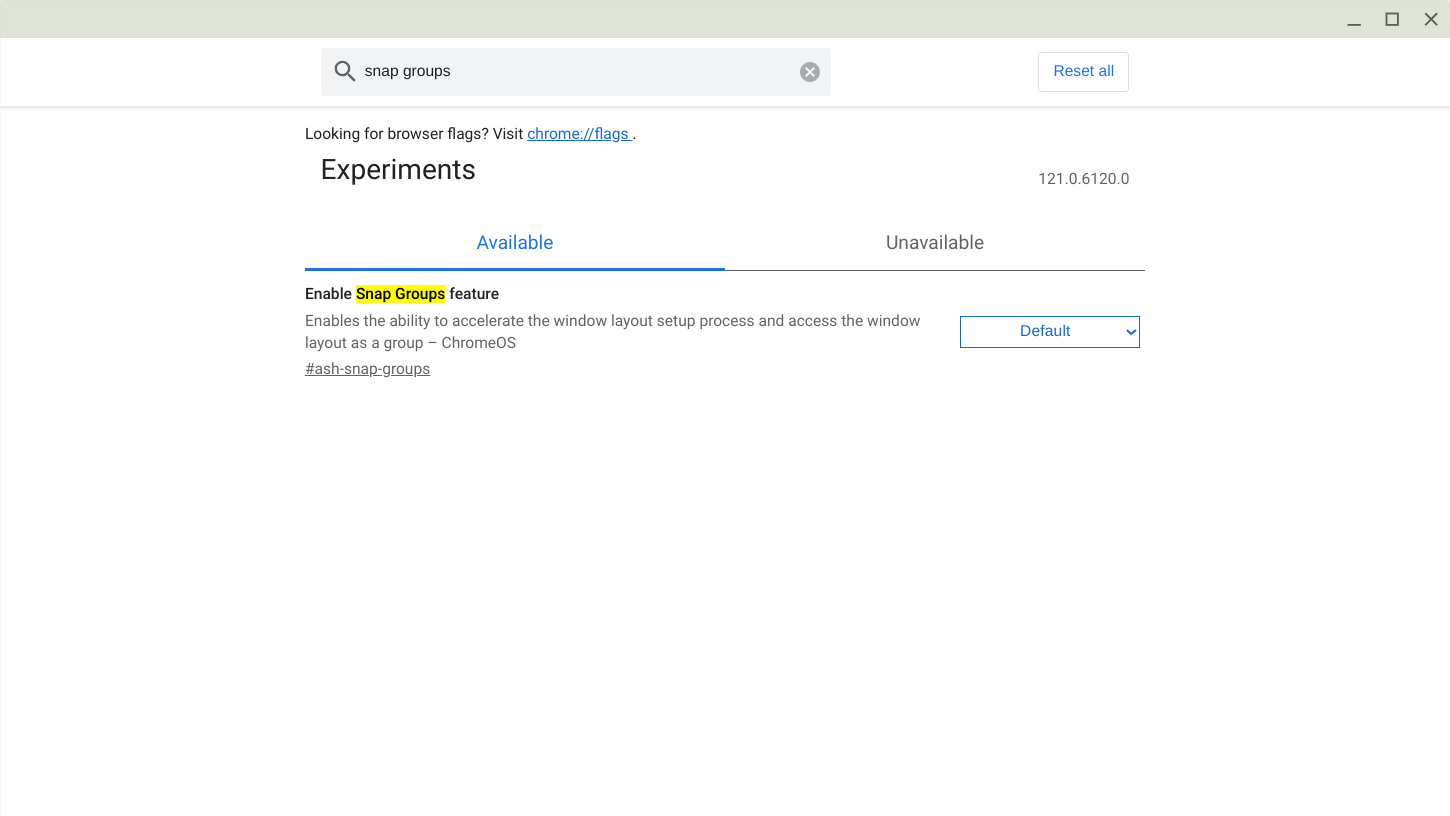The height and width of the screenshot is (816, 1450).
Task: Click the Experiments page heading
Action: click(x=397, y=169)
